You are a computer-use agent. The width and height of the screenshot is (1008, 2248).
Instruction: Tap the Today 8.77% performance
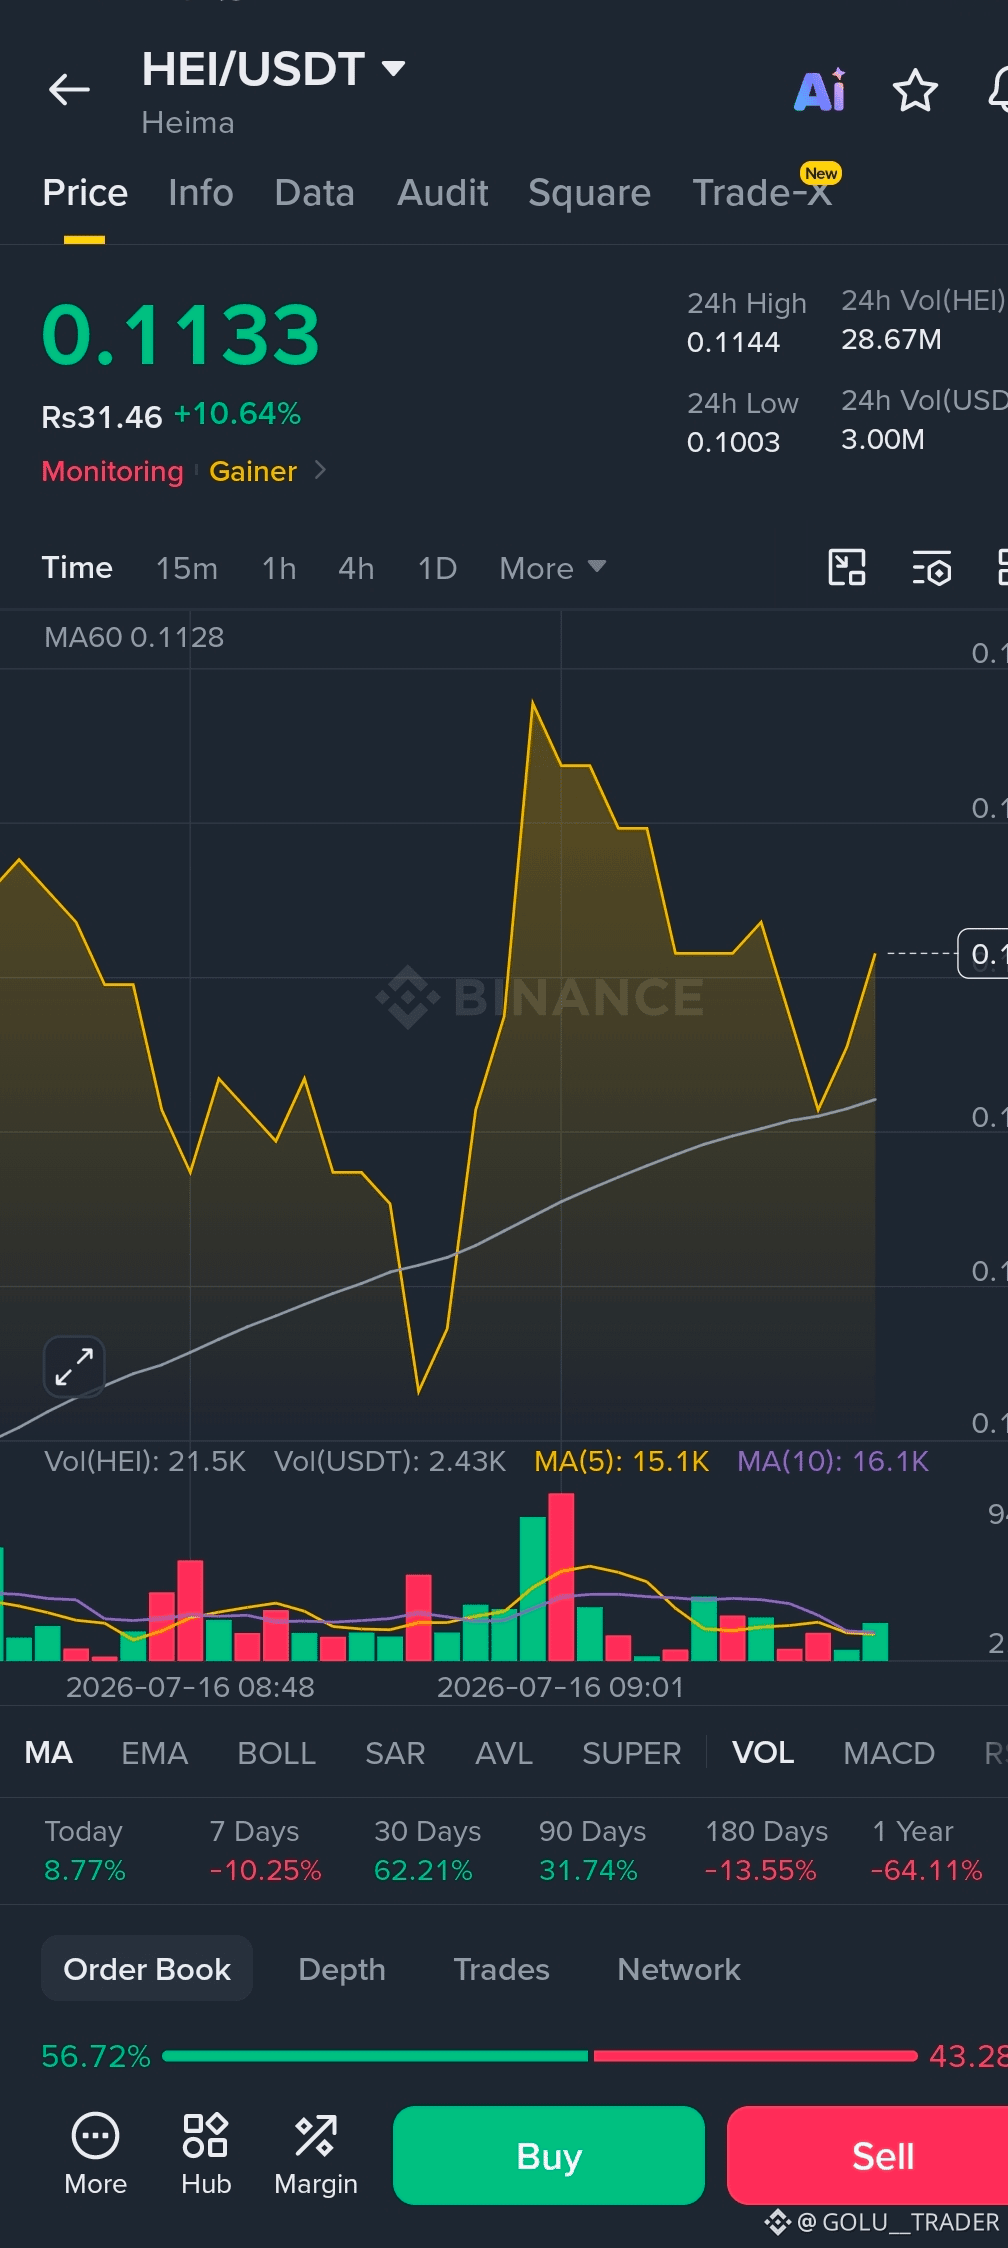[x=85, y=1851]
